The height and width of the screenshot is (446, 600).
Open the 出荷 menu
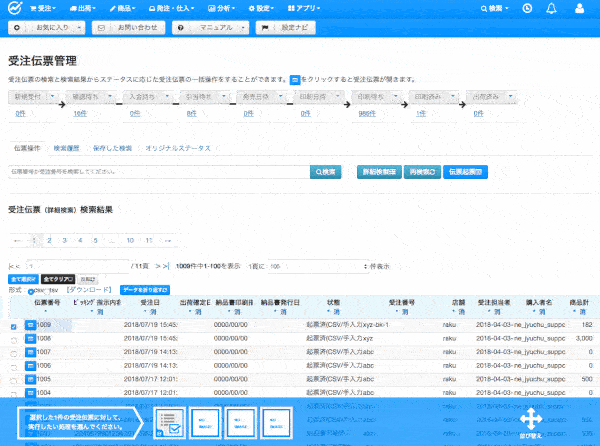83,8
